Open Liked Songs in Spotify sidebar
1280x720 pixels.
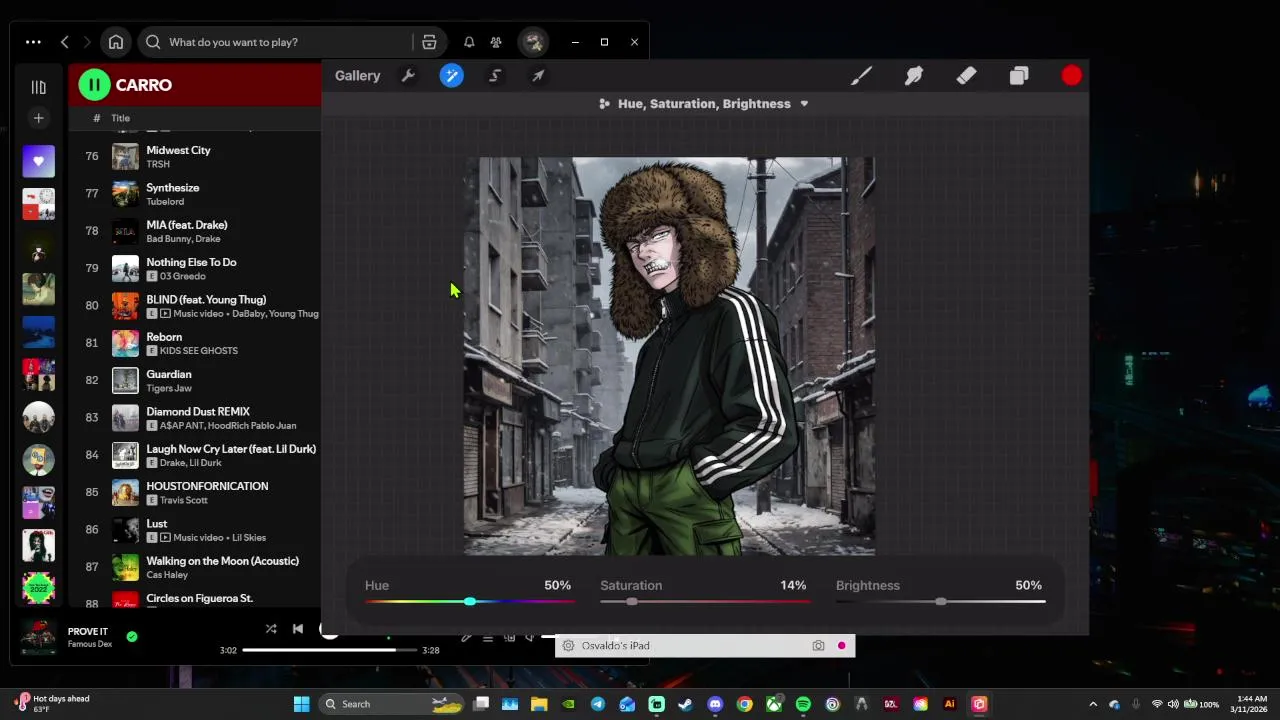click(38, 161)
